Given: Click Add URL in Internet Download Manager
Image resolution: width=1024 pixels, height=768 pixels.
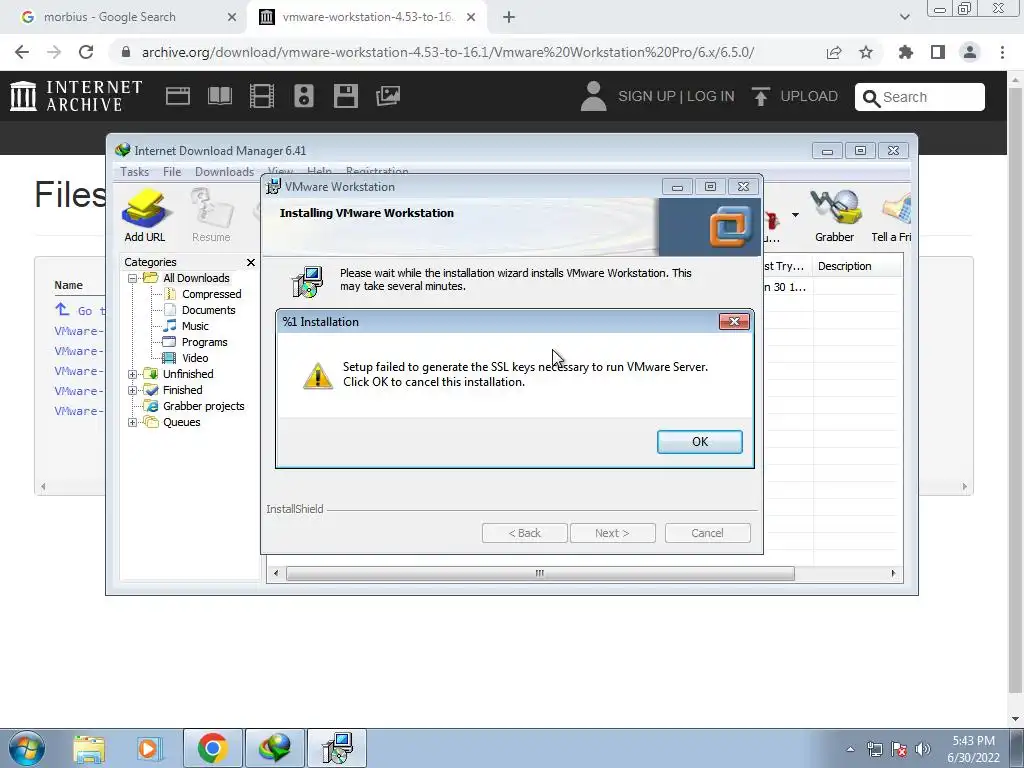Looking at the screenshot, I should (144, 216).
